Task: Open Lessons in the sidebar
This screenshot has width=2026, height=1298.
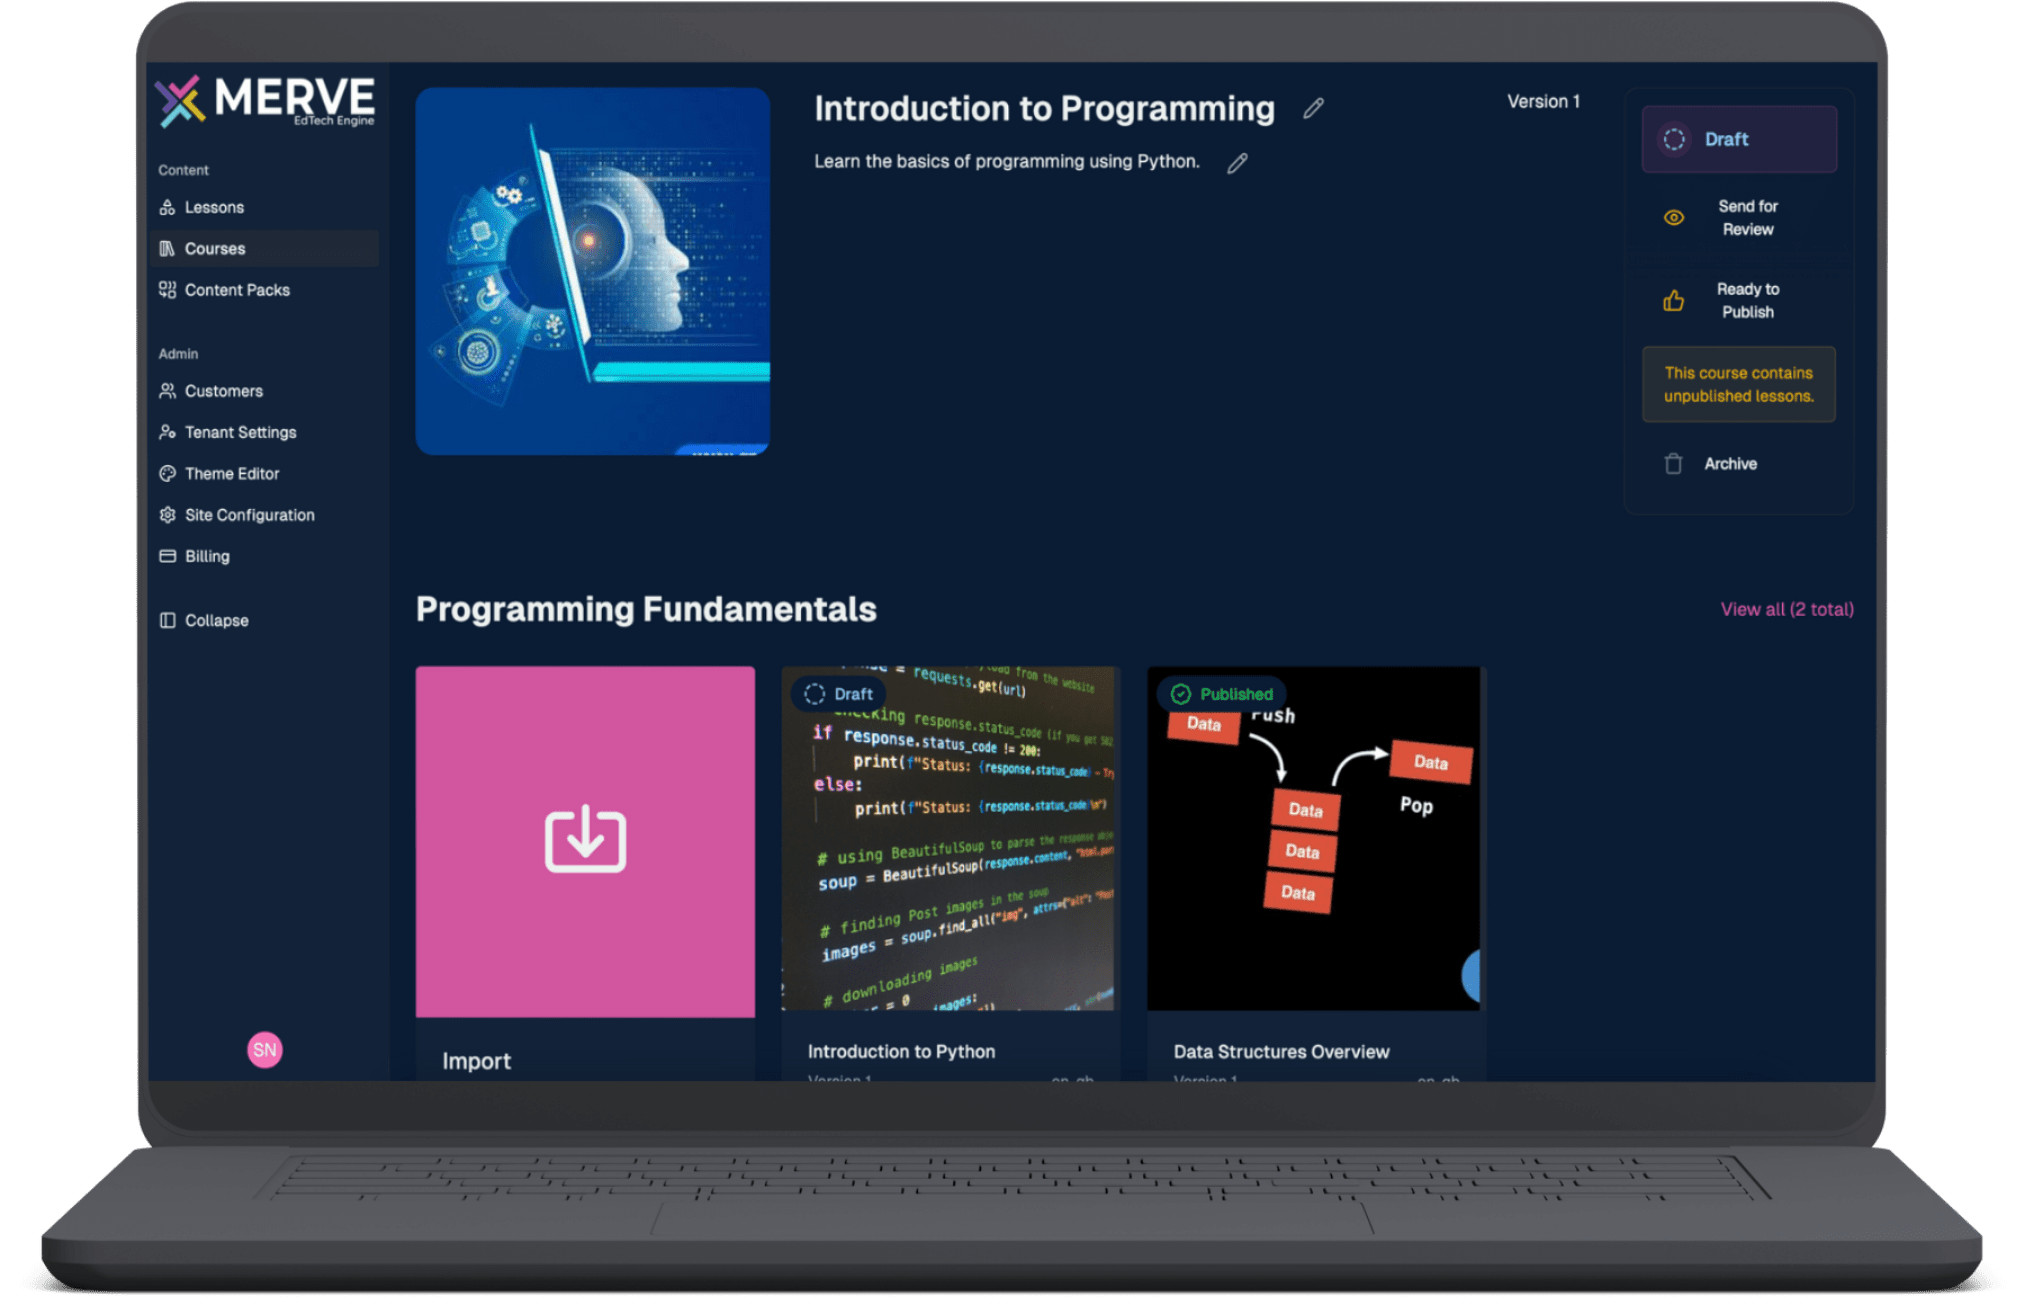Action: pyautogui.click(x=214, y=207)
